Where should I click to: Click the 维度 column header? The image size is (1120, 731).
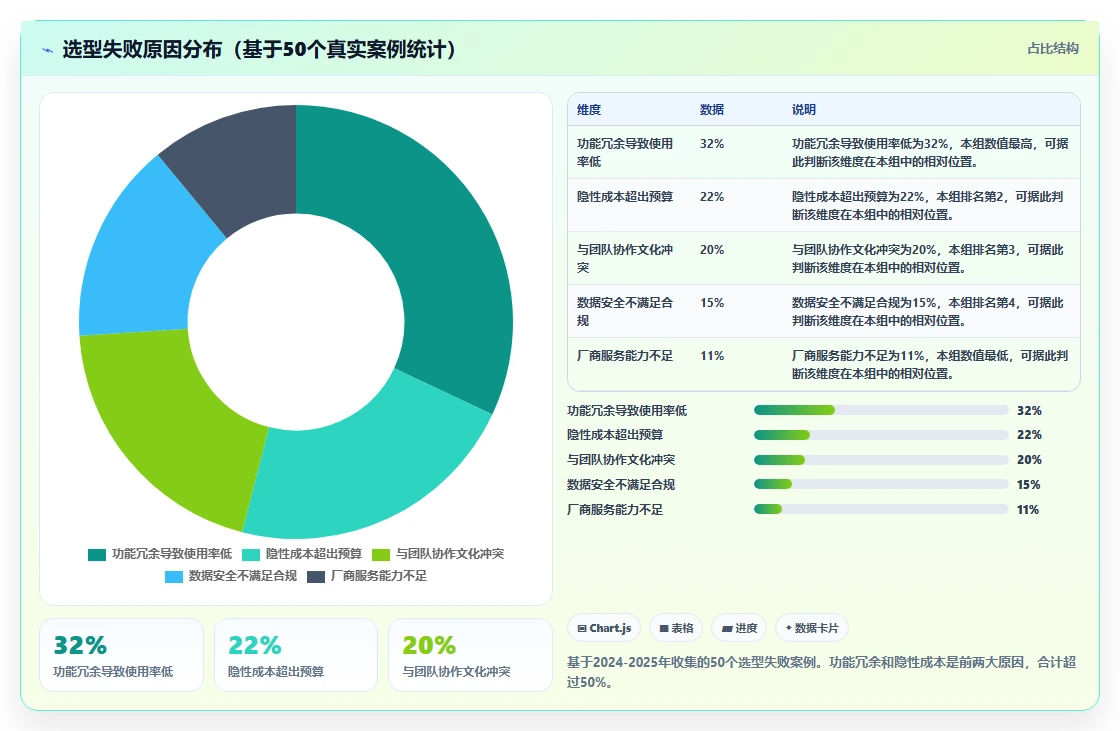(x=589, y=109)
